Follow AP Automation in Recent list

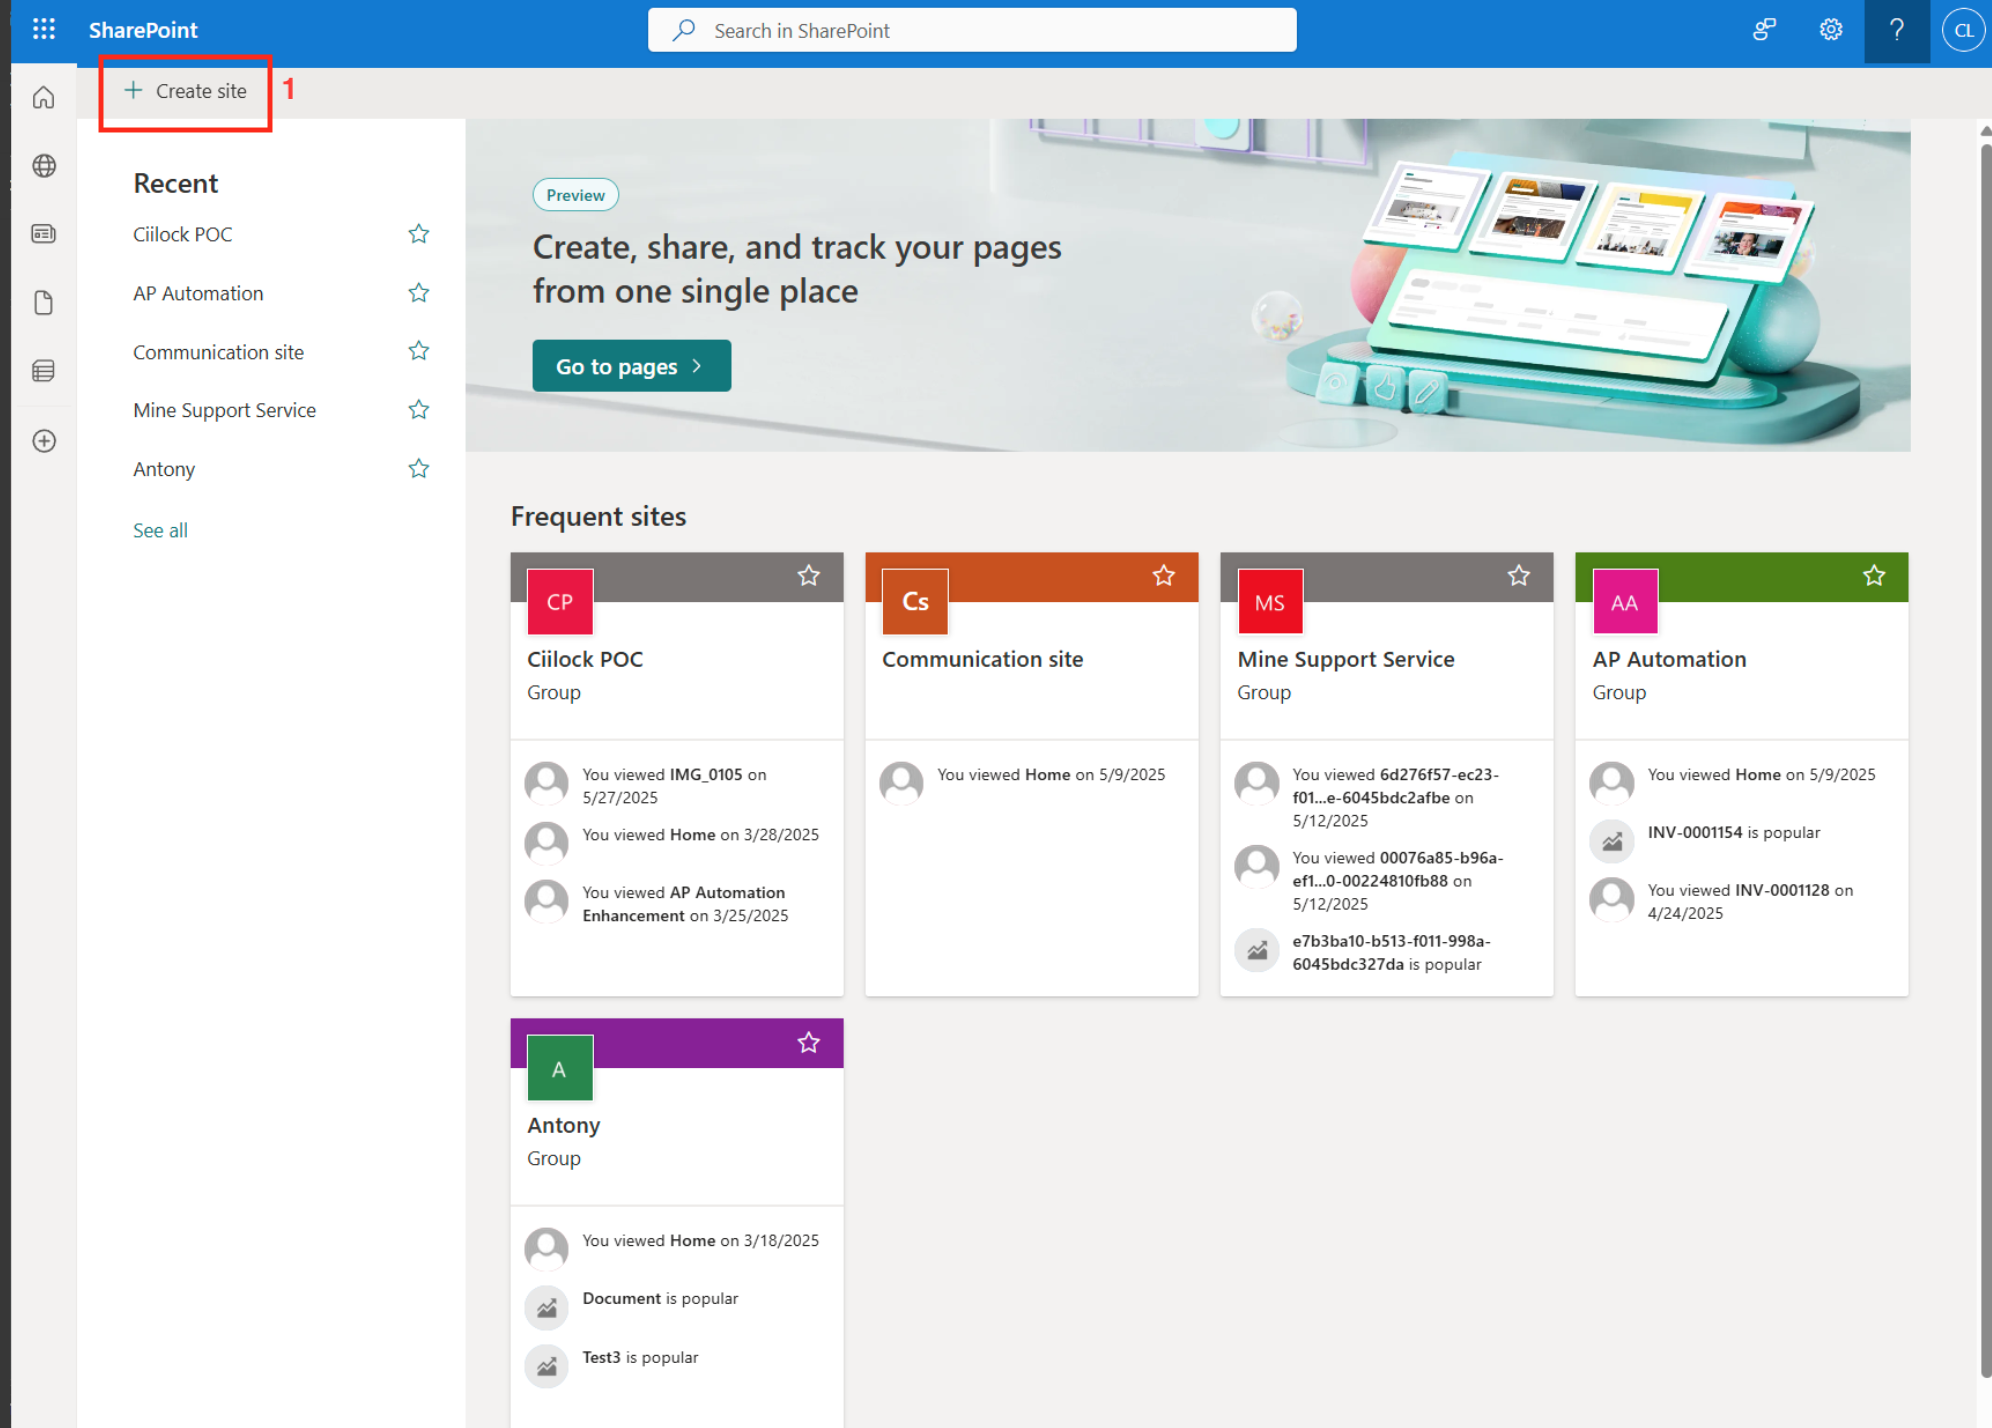[419, 293]
